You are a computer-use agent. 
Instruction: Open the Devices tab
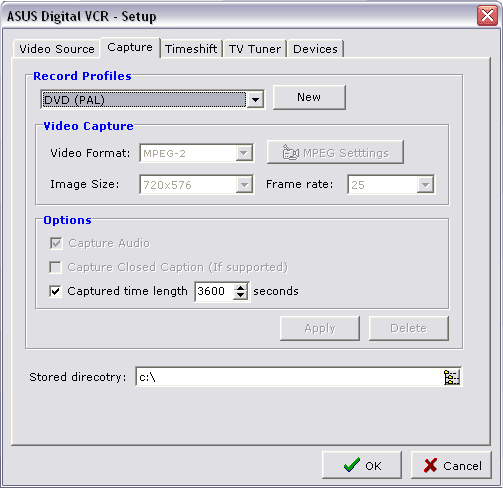click(x=315, y=49)
